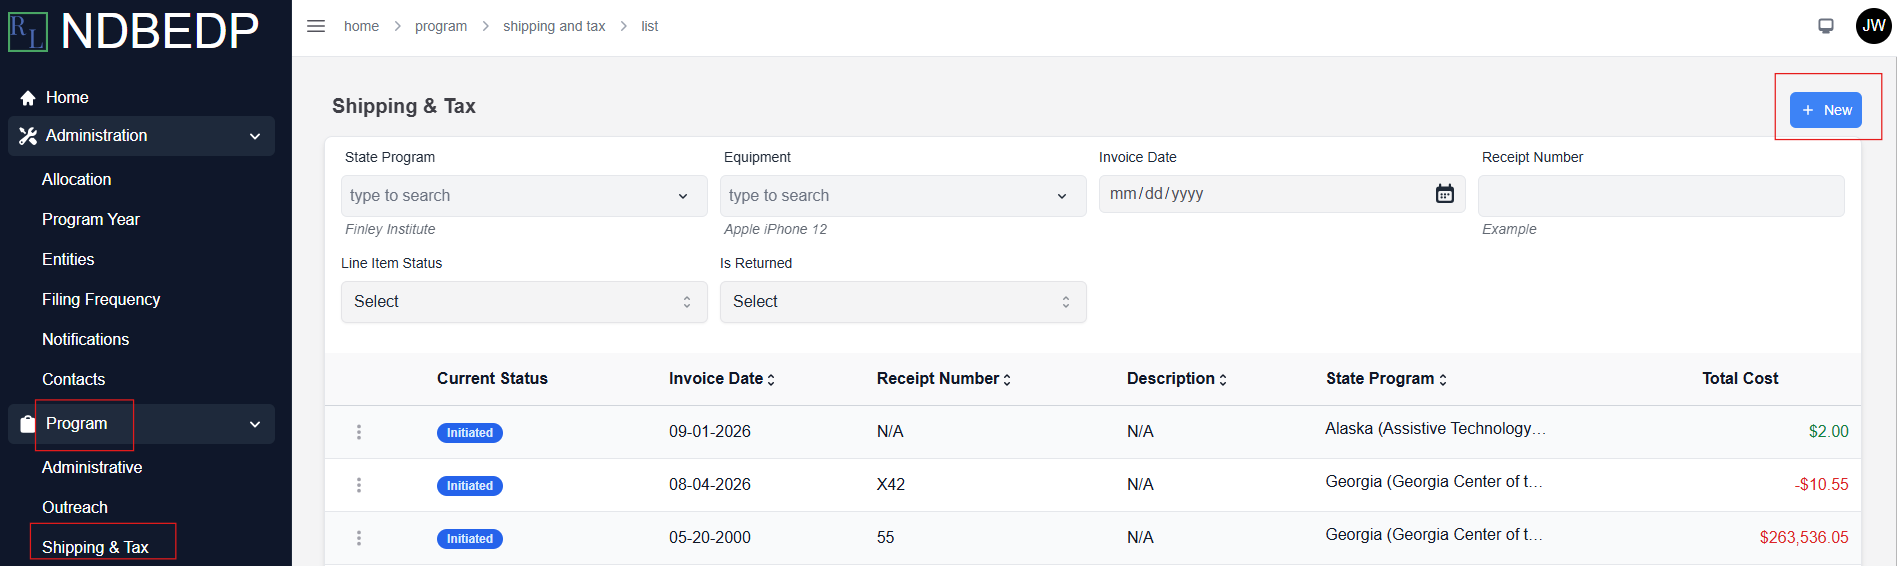The width and height of the screenshot is (1897, 566).
Task: Open row actions for receipt X42
Action: [359, 485]
